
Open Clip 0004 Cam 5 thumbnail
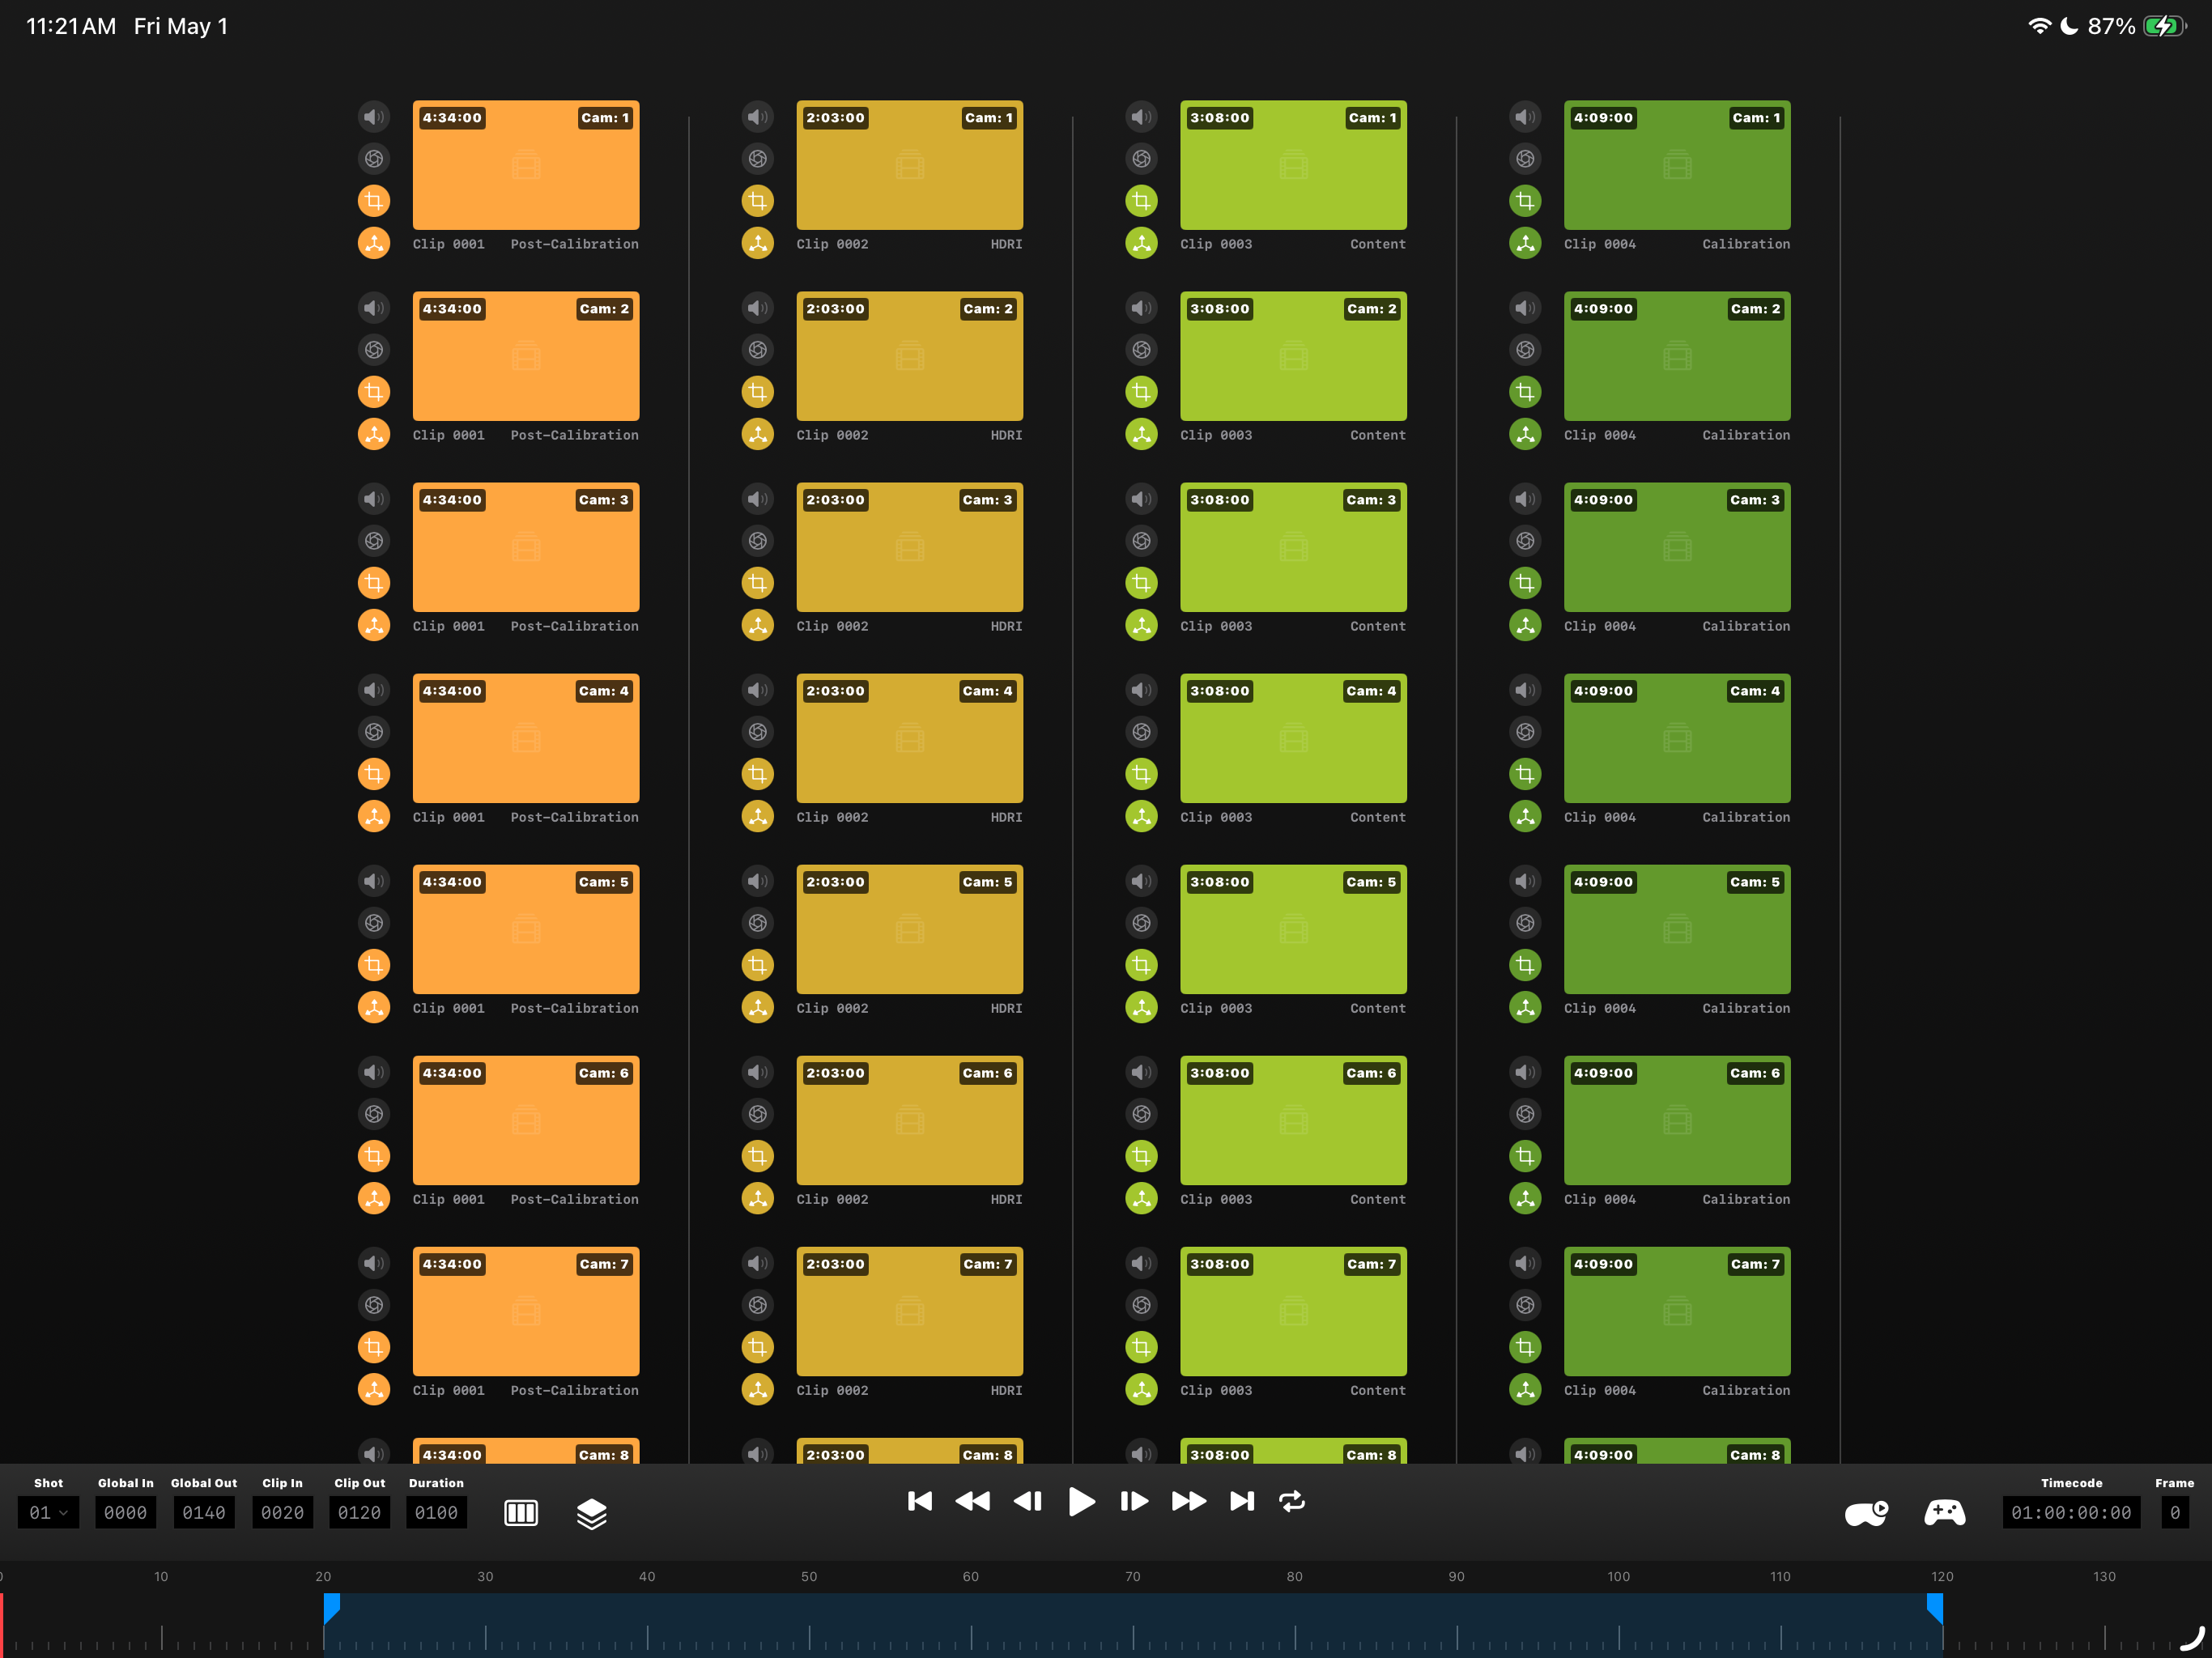tap(1677, 929)
